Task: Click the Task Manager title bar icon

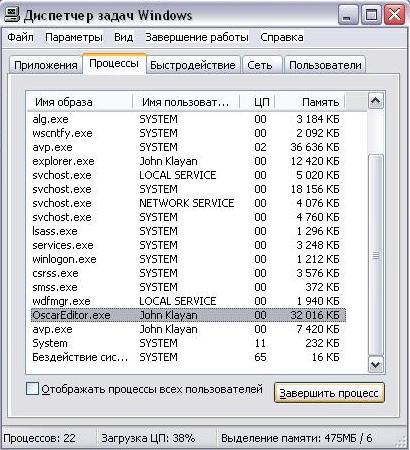Action: point(11,15)
